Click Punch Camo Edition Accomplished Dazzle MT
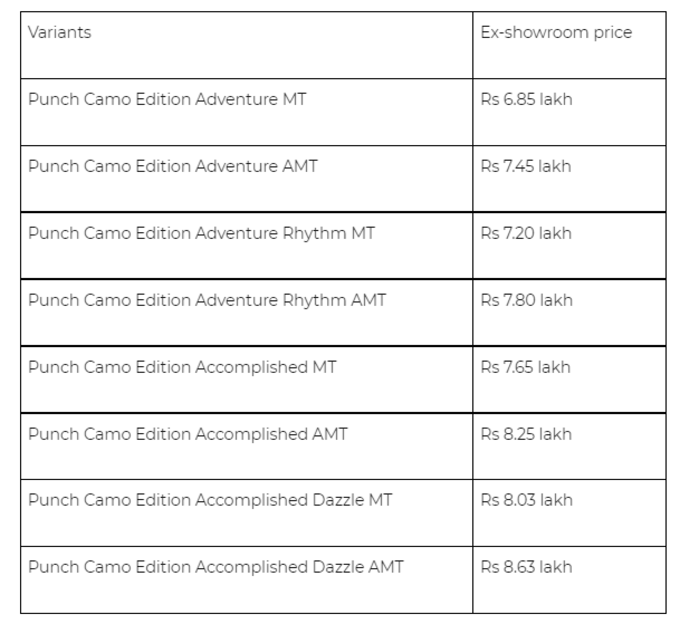Viewport: 680px width, 624px height. [210, 500]
